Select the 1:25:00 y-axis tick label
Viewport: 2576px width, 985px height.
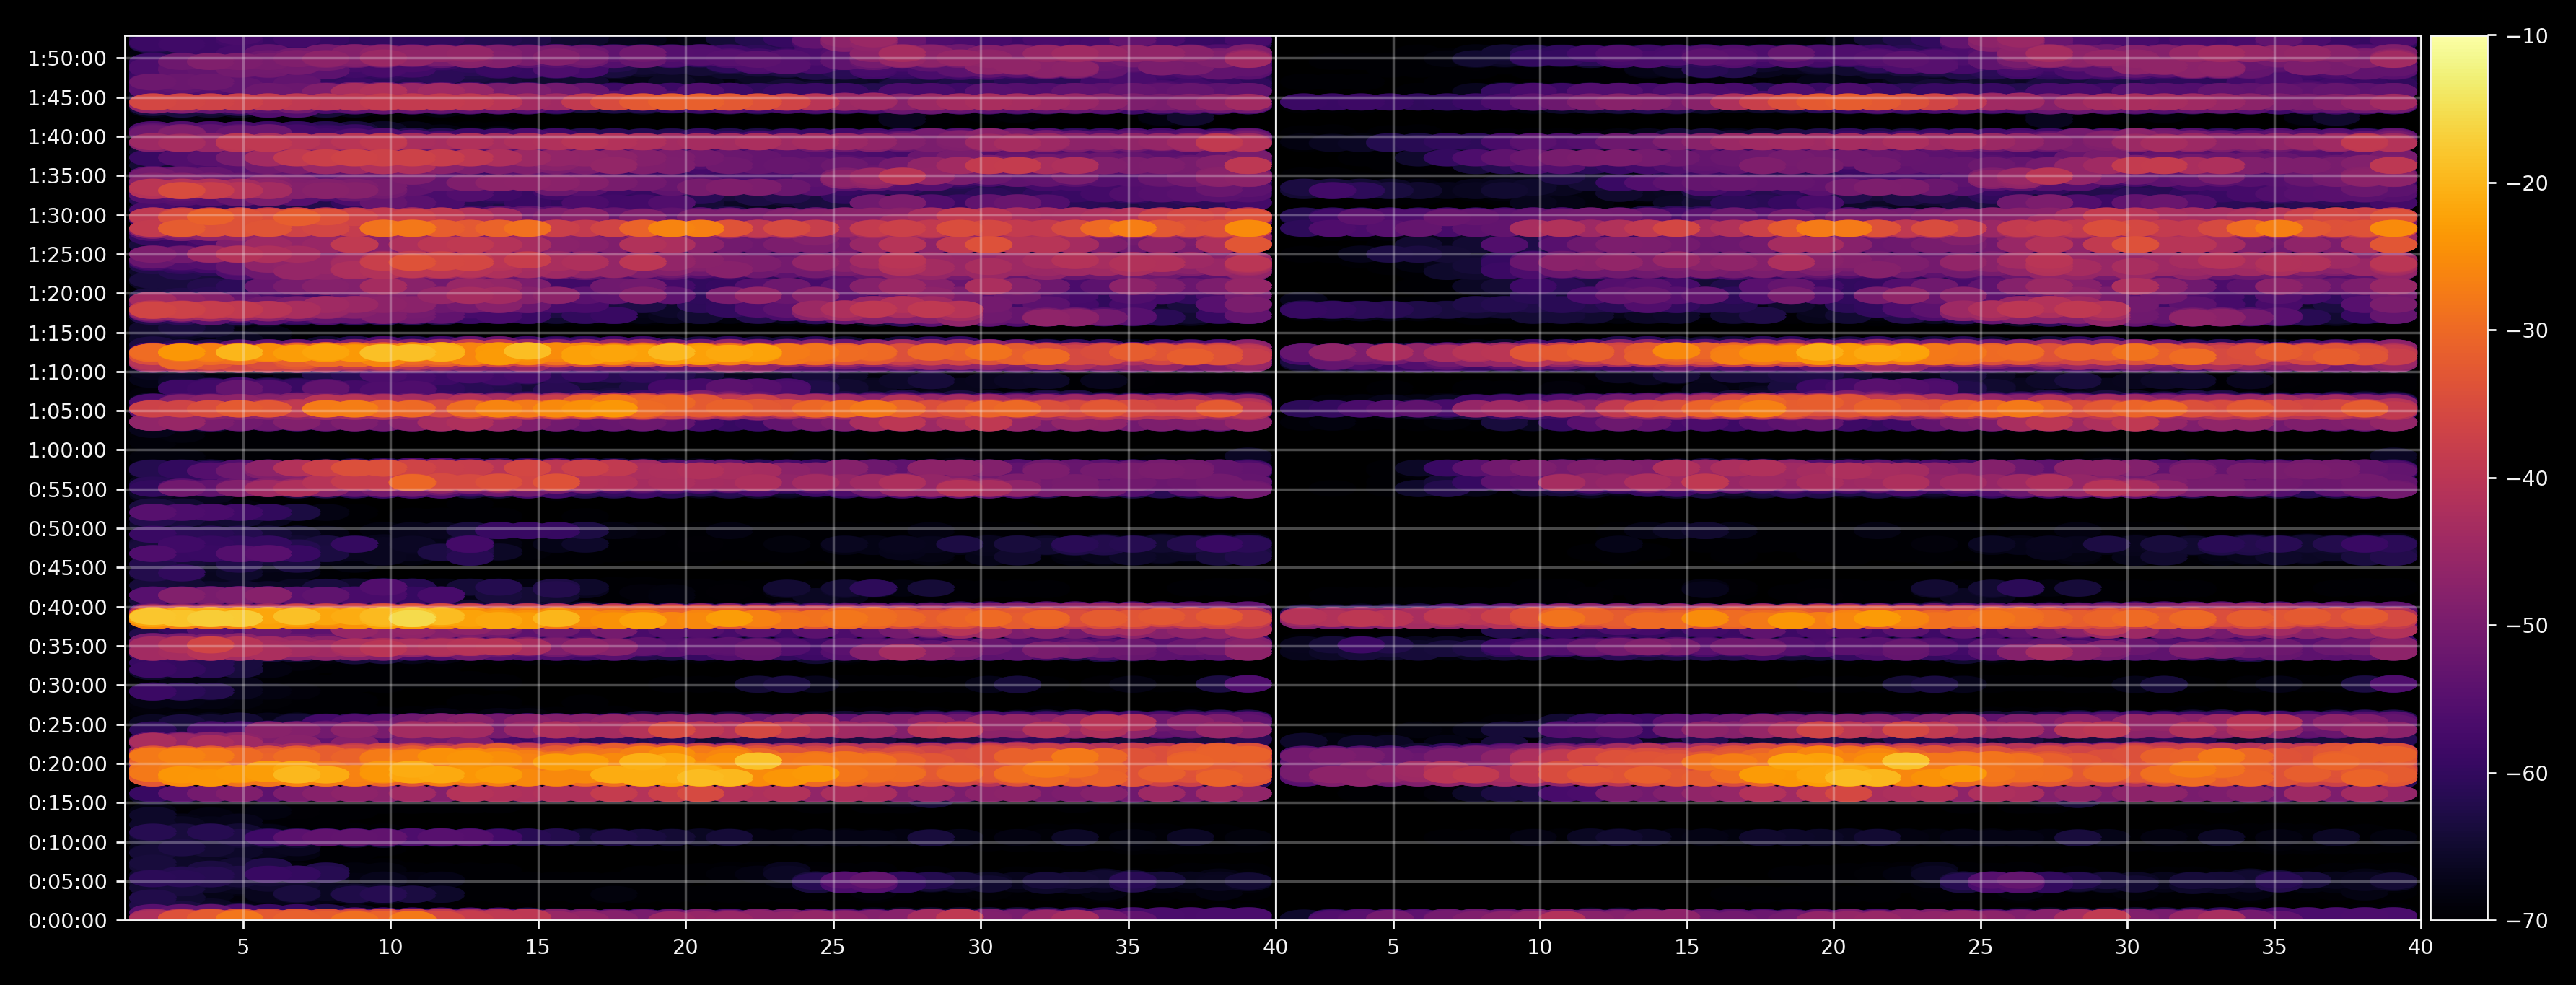point(67,255)
